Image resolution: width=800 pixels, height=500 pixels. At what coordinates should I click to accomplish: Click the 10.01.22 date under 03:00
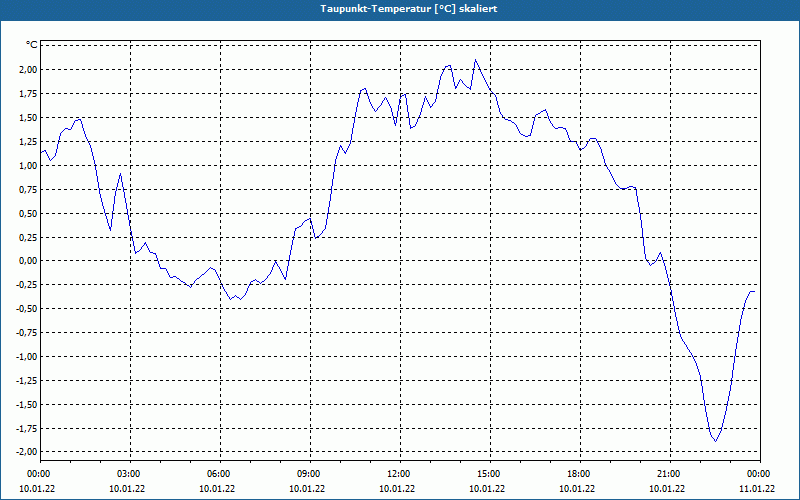click(x=128, y=489)
